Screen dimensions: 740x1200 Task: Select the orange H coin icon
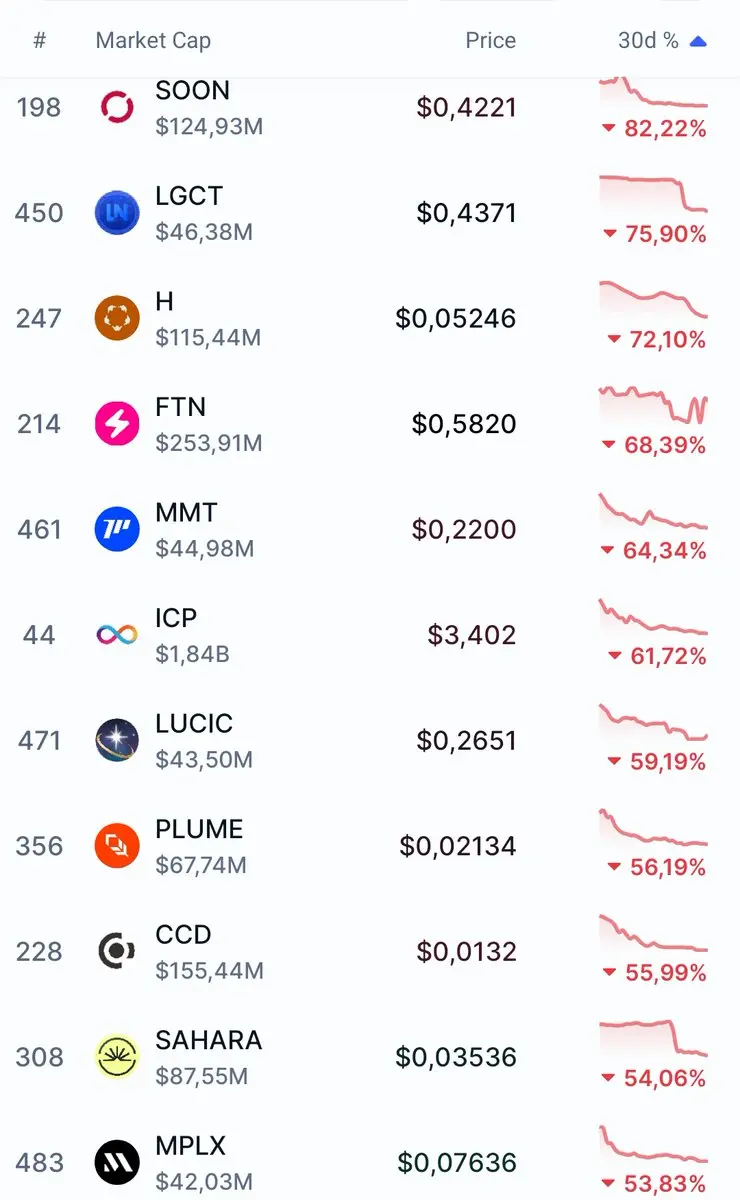point(117,318)
